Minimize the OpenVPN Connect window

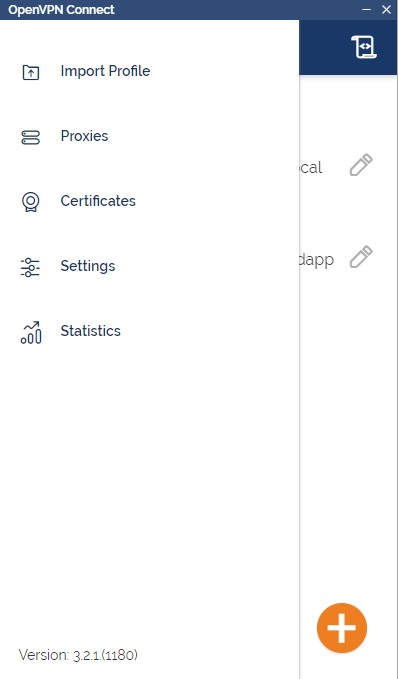tap(366, 10)
